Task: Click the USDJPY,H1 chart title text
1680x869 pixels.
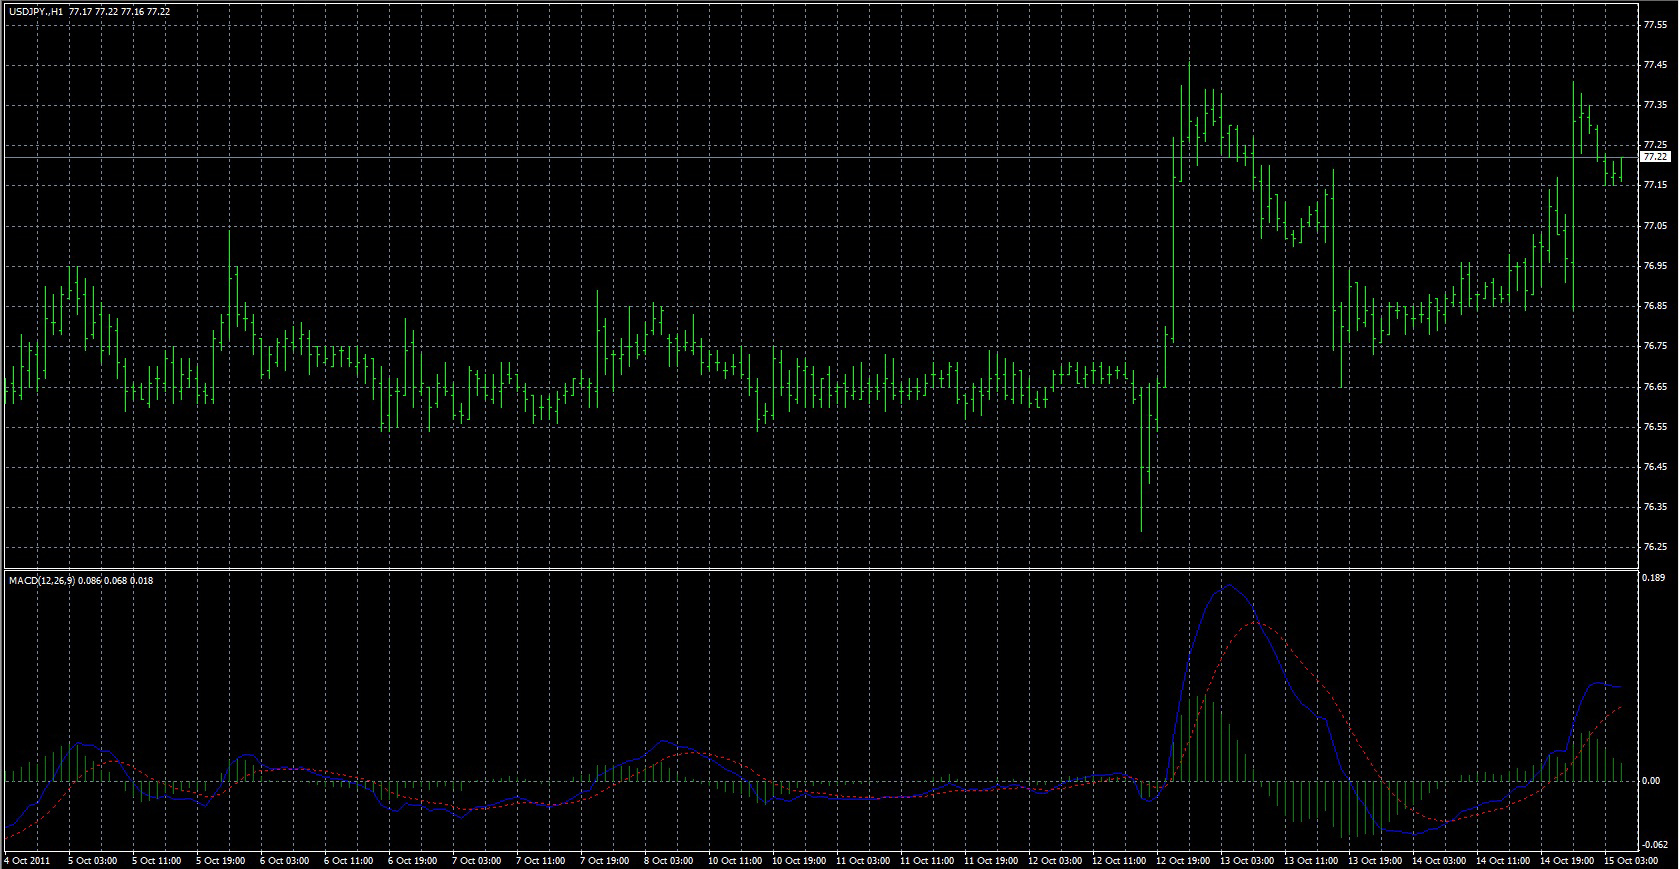Action: click(x=38, y=12)
